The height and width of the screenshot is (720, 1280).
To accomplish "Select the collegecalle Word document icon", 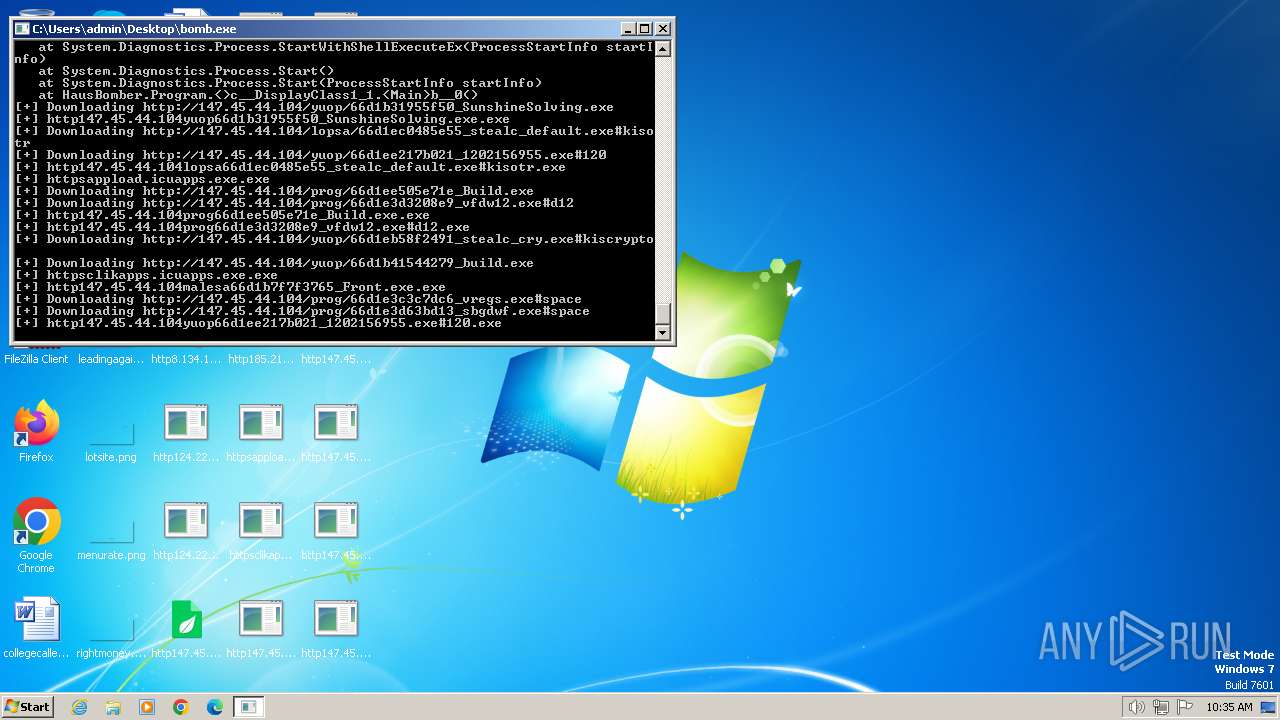I will [37, 628].
